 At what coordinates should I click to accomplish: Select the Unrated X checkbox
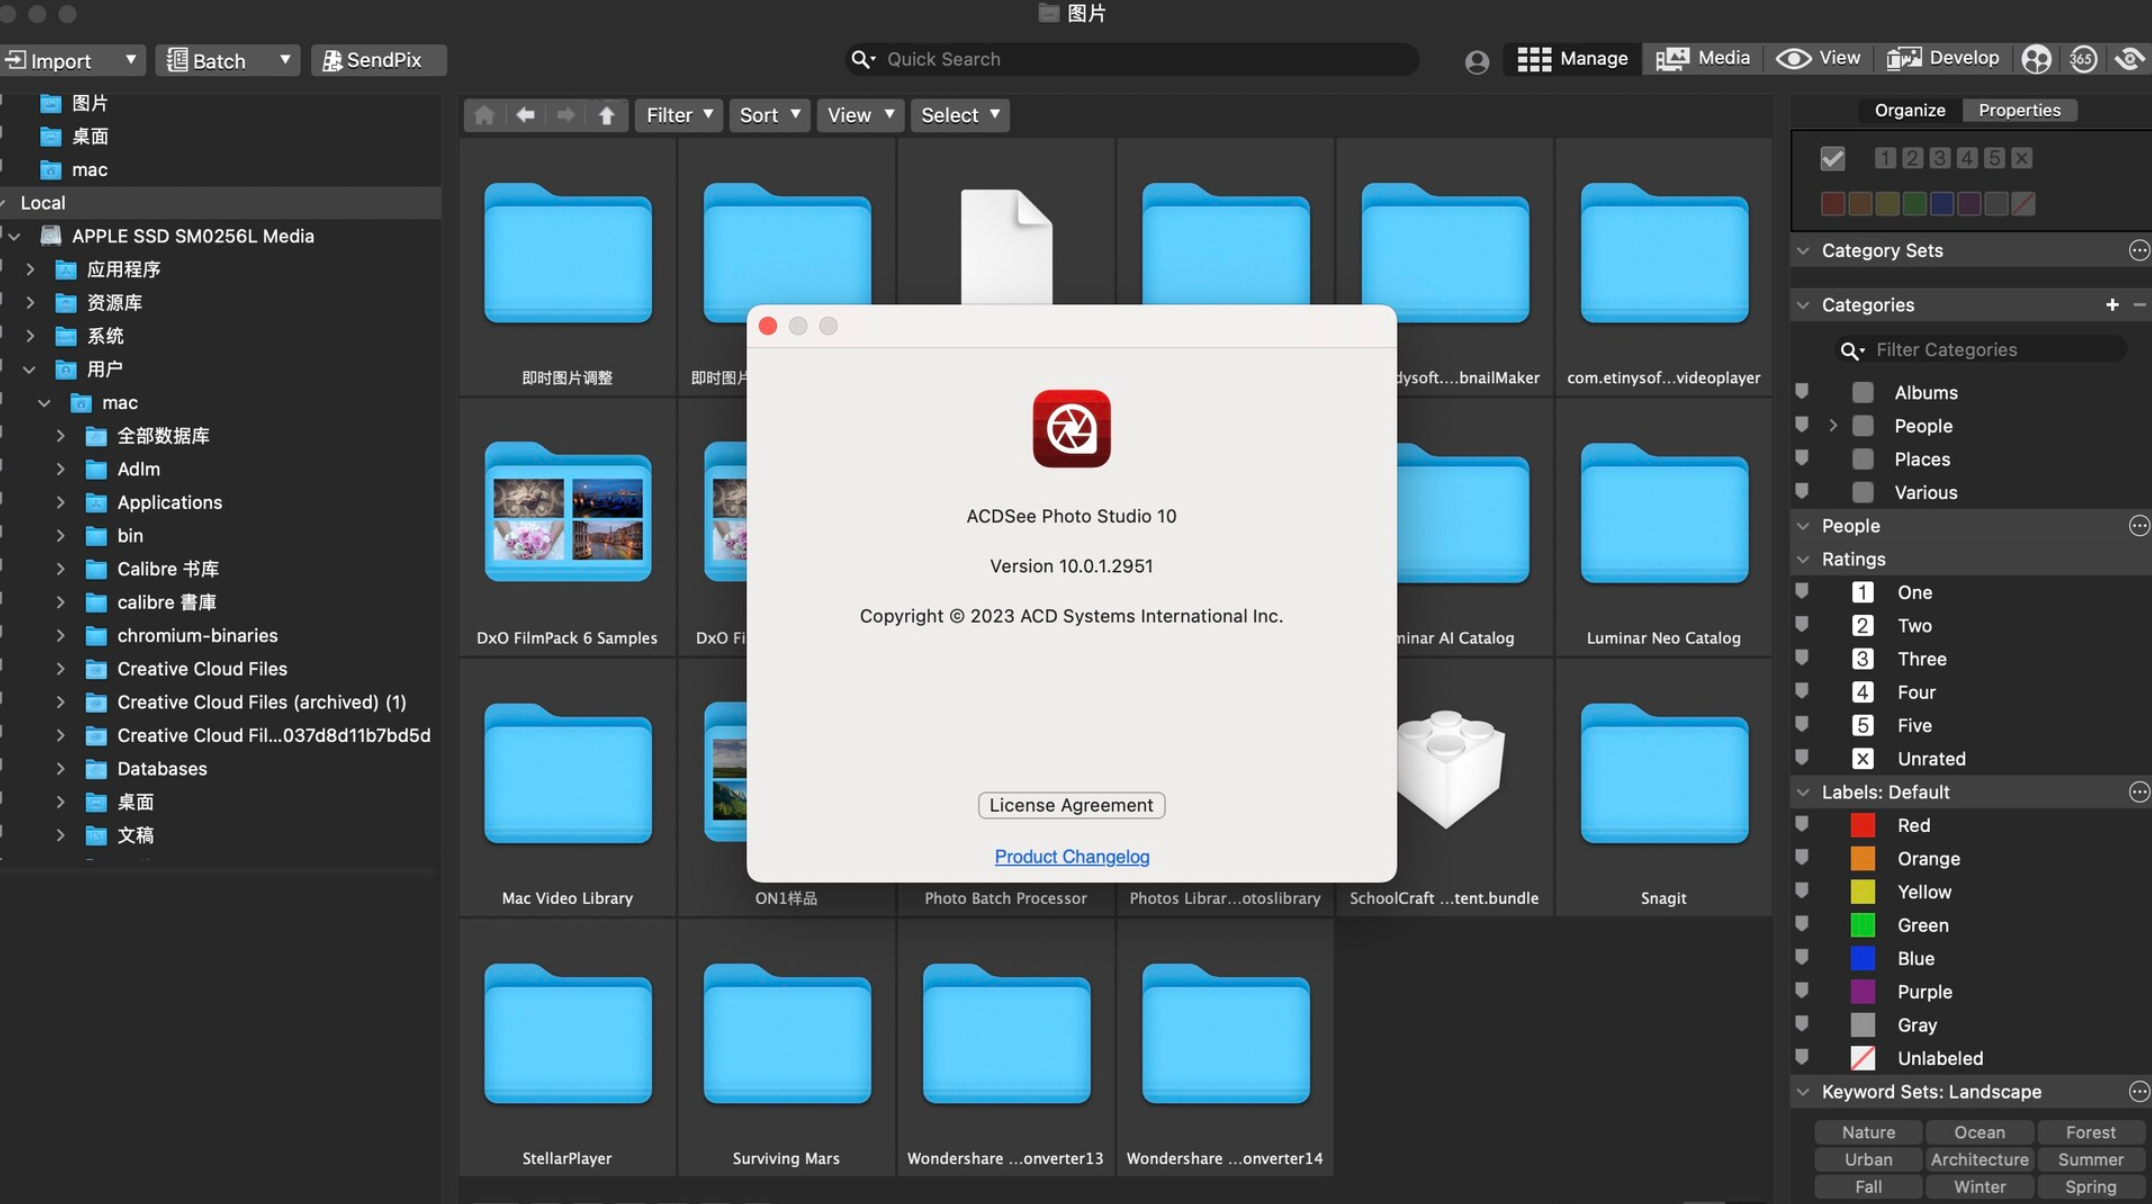(x=1862, y=759)
